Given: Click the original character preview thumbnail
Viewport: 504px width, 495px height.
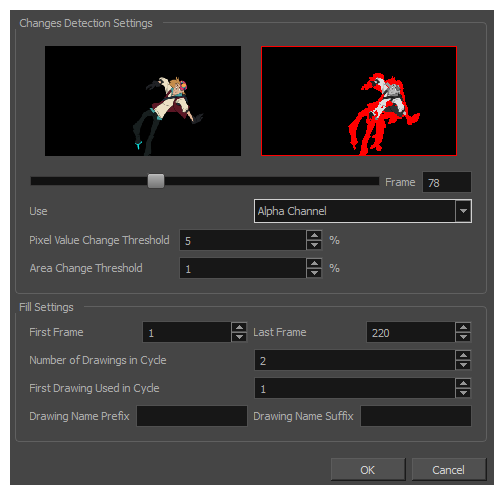Looking at the screenshot, I should coord(143,101).
